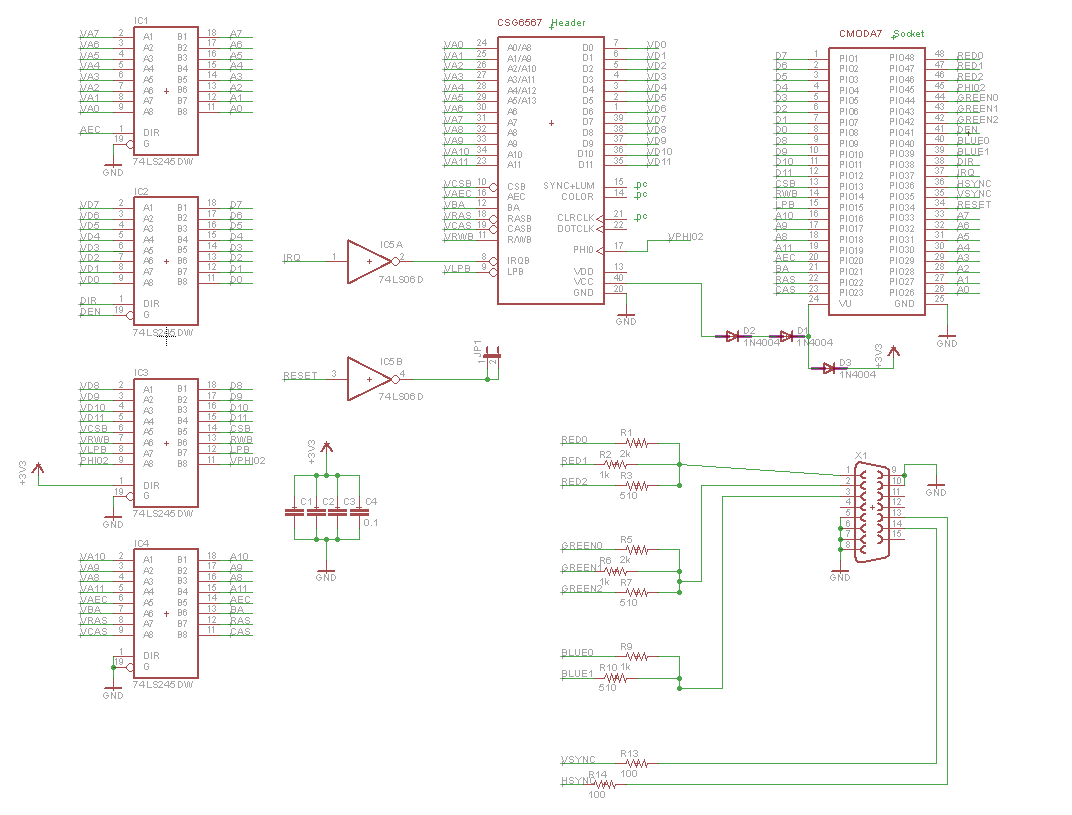
Task: Select the IC5B inverter buffer symbol
Action: [368, 378]
